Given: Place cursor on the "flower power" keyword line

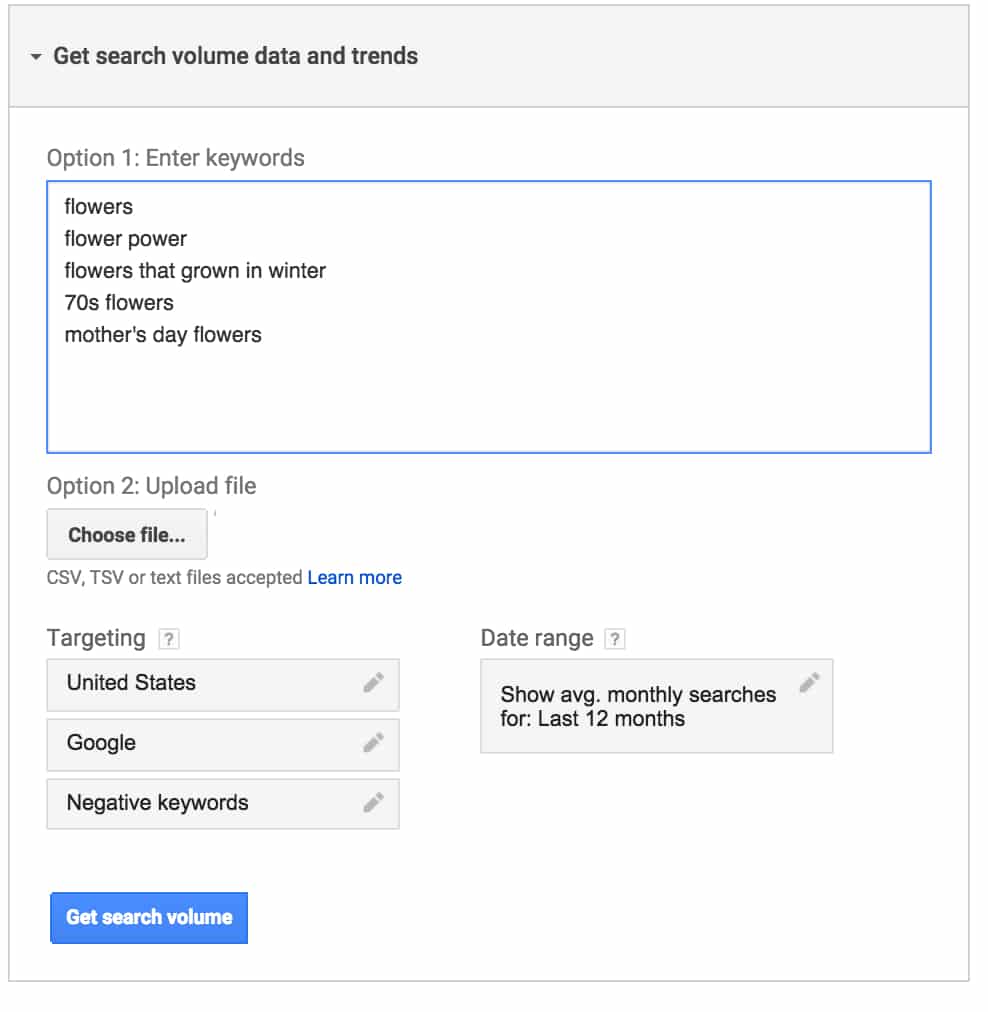Looking at the screenshot, I should [x=126, y=239].
